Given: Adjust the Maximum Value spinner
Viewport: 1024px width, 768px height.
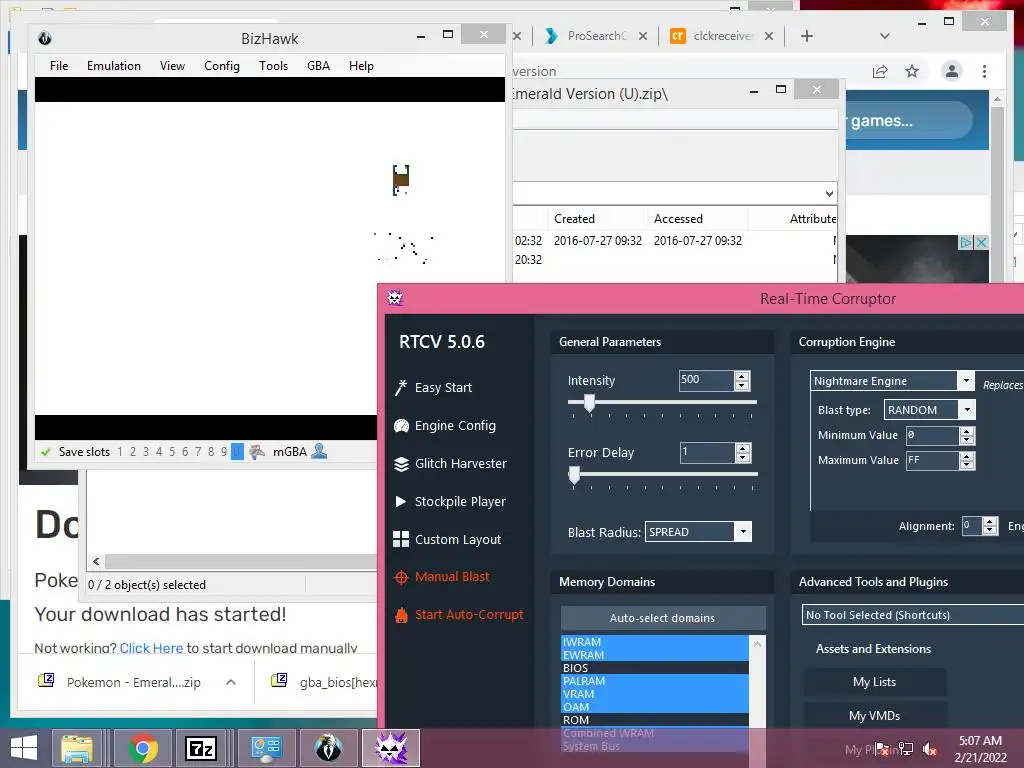Looking at the screenshot, I should [967, 460].
